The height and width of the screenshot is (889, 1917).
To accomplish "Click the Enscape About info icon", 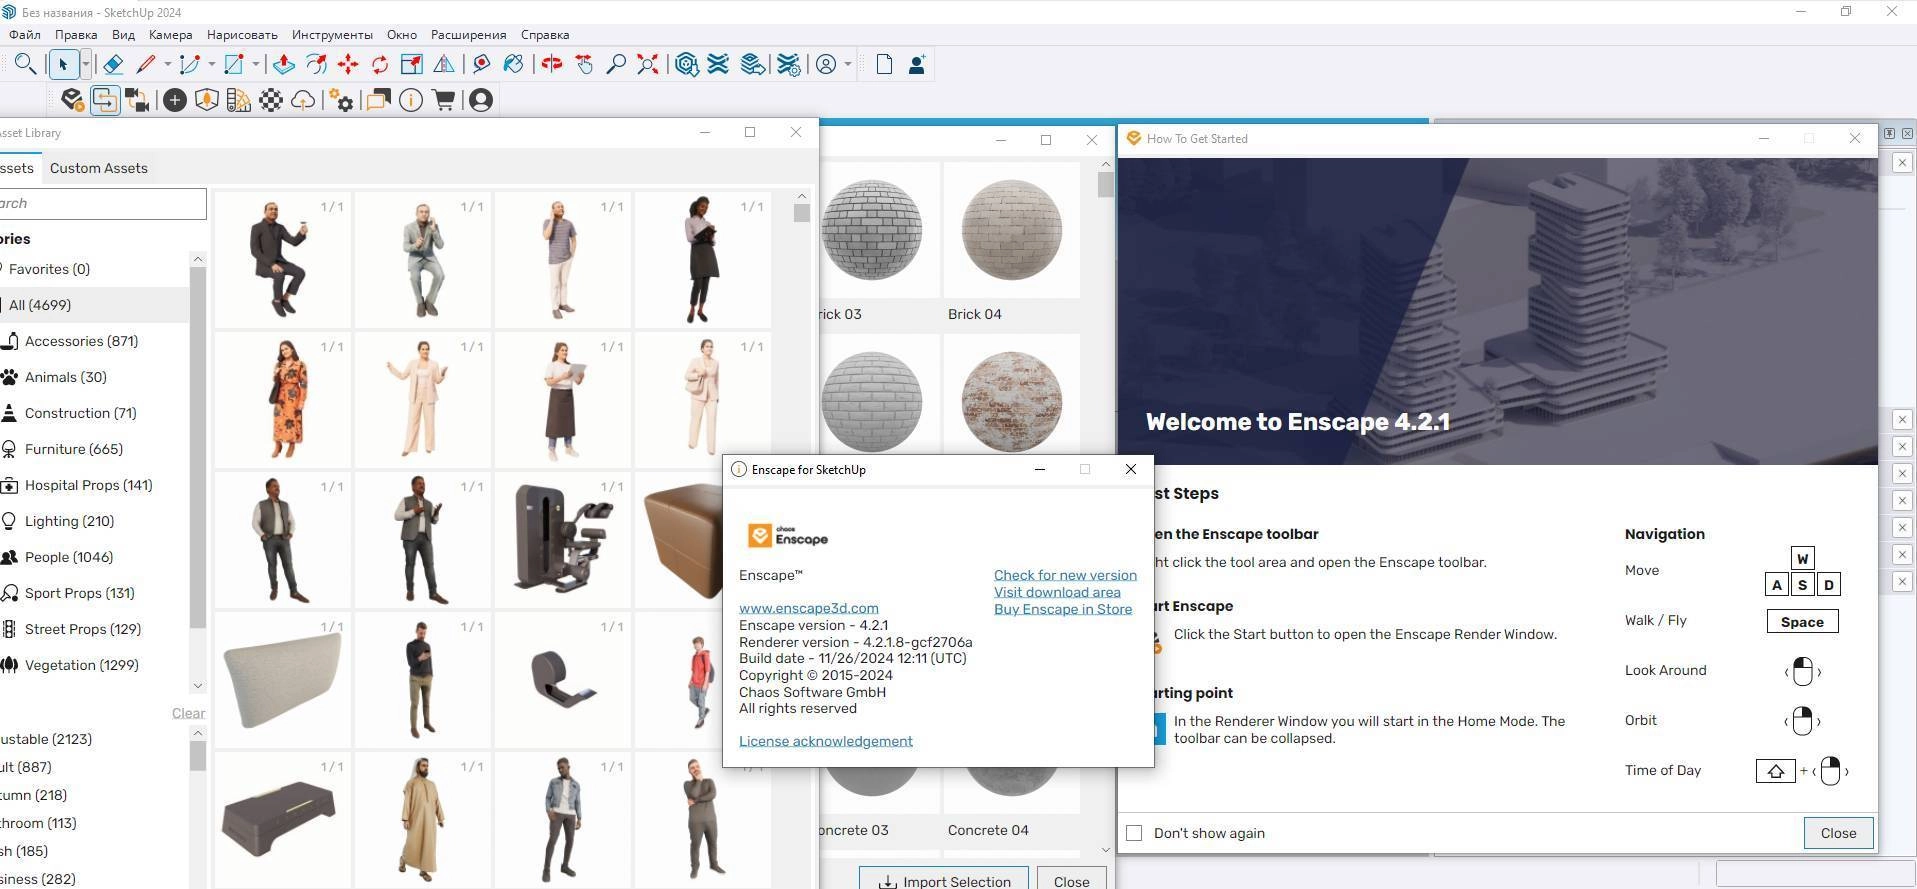I will [411, 100].
